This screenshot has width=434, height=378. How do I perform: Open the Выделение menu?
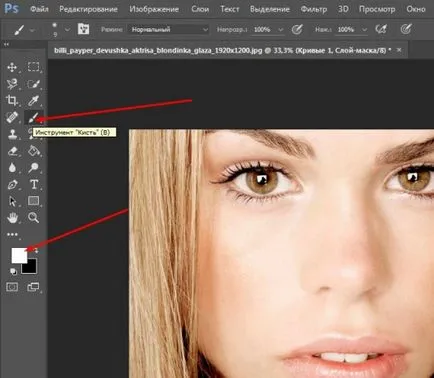(270, 9)
